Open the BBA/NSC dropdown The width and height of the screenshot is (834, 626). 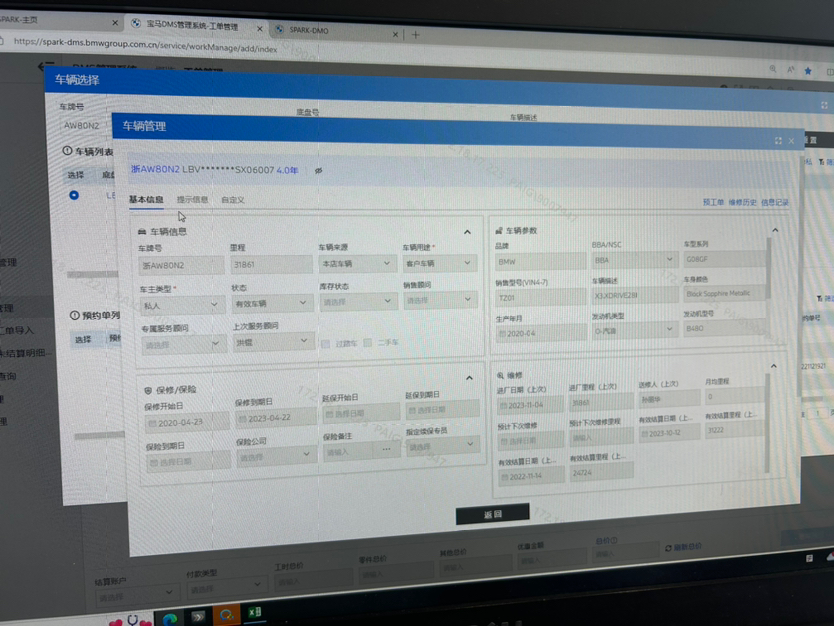coord(634,260)
